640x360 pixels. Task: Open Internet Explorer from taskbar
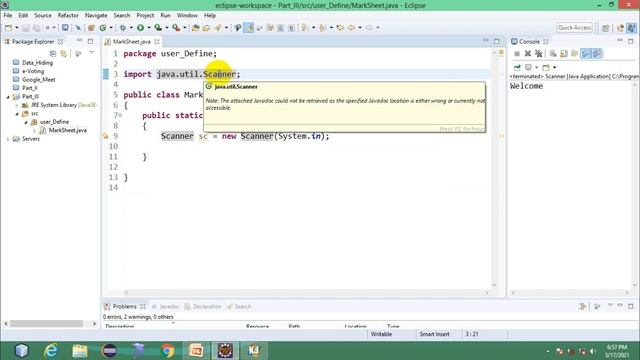click(51, 351)
